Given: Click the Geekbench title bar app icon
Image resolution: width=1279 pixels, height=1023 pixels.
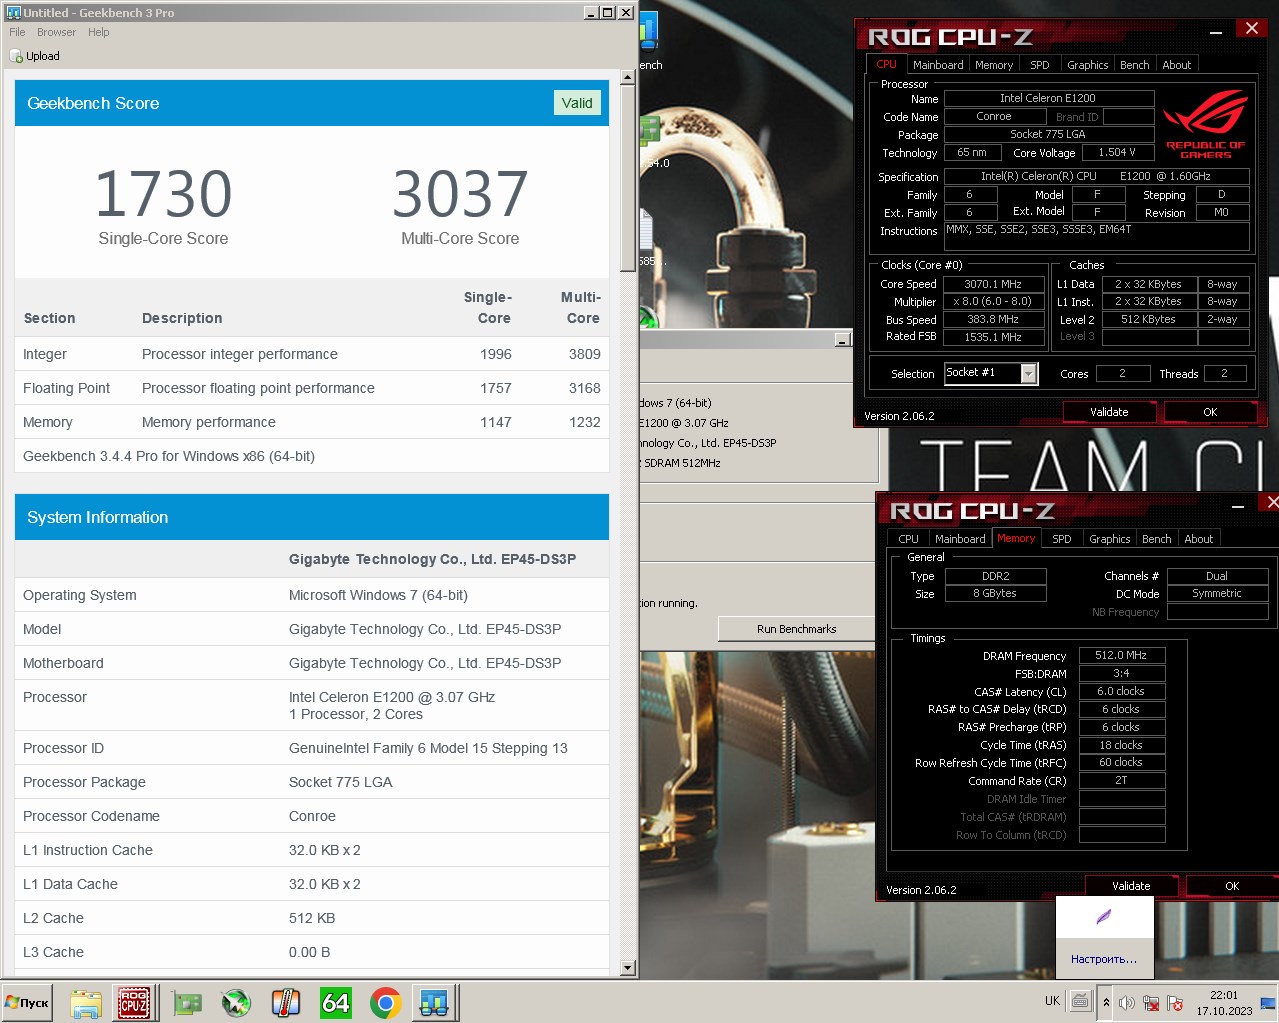Looking at the screenshot, I should click(x=14, y=12).
